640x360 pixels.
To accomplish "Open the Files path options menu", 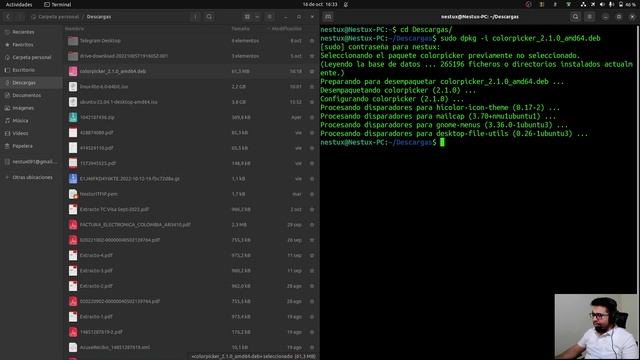I will click(x=195, y=17).
